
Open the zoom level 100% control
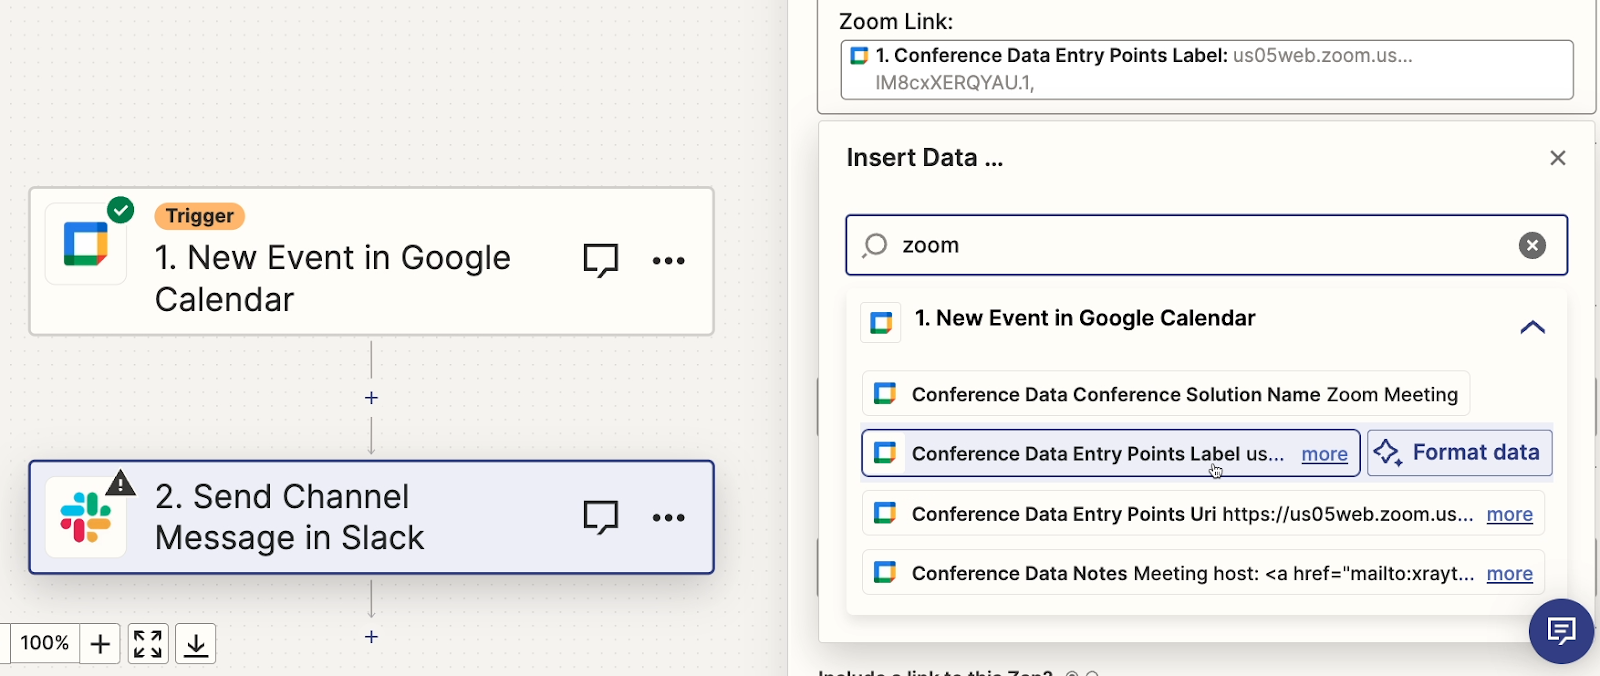point(44,644)
